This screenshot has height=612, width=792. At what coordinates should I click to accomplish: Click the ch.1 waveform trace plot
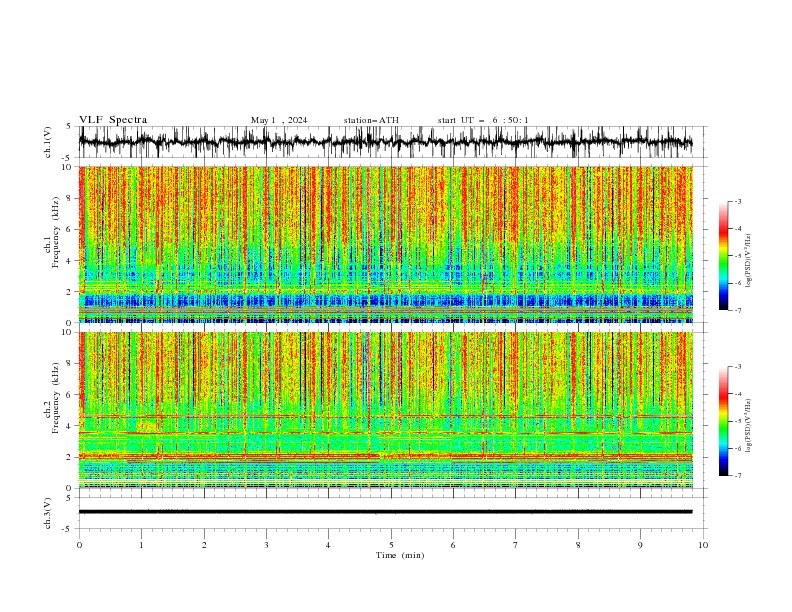[x=385, y=142]
